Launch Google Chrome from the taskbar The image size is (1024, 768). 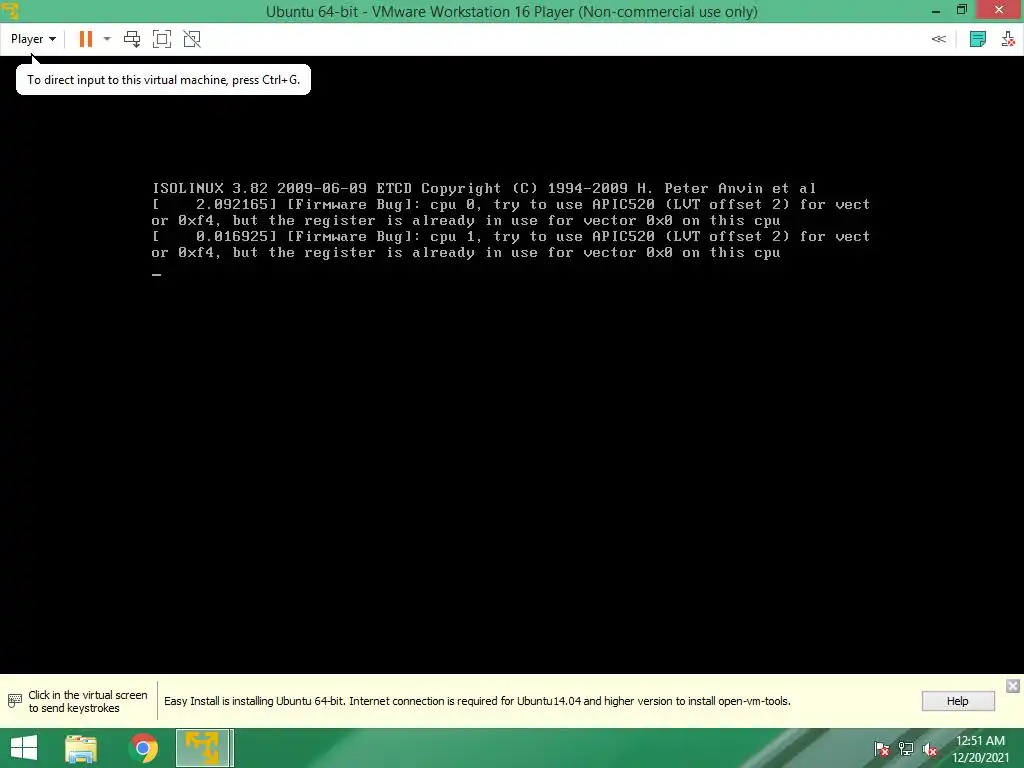pyautogui.click(x=144, y=748)
